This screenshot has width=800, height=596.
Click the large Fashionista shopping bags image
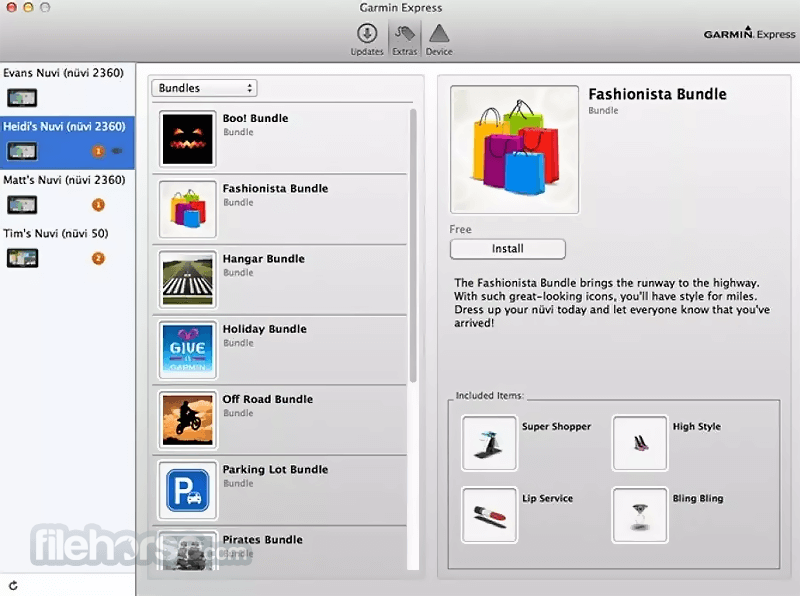[514, 150]
